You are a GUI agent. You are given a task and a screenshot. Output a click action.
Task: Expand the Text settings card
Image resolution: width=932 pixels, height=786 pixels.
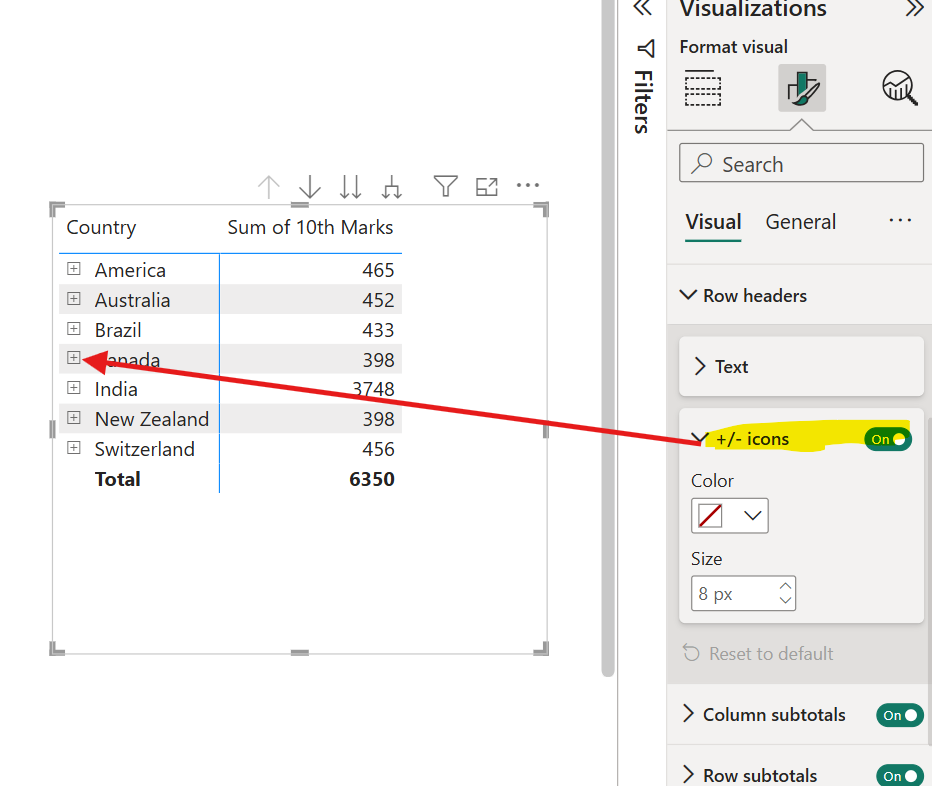pyautogui.click(x=800, y=367)
